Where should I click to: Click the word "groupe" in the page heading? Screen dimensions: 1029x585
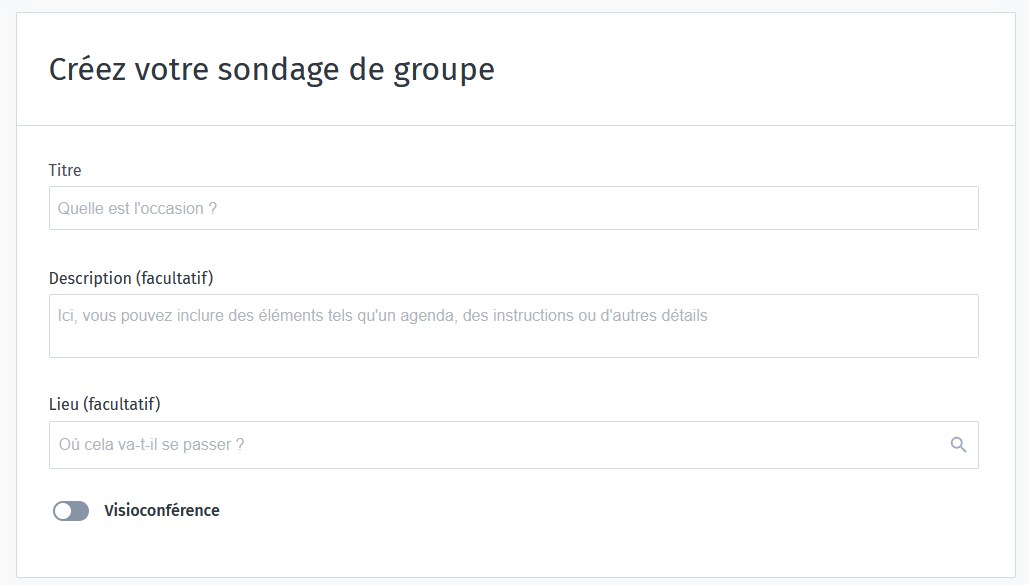pyautogui.click(x=444, y=71)
